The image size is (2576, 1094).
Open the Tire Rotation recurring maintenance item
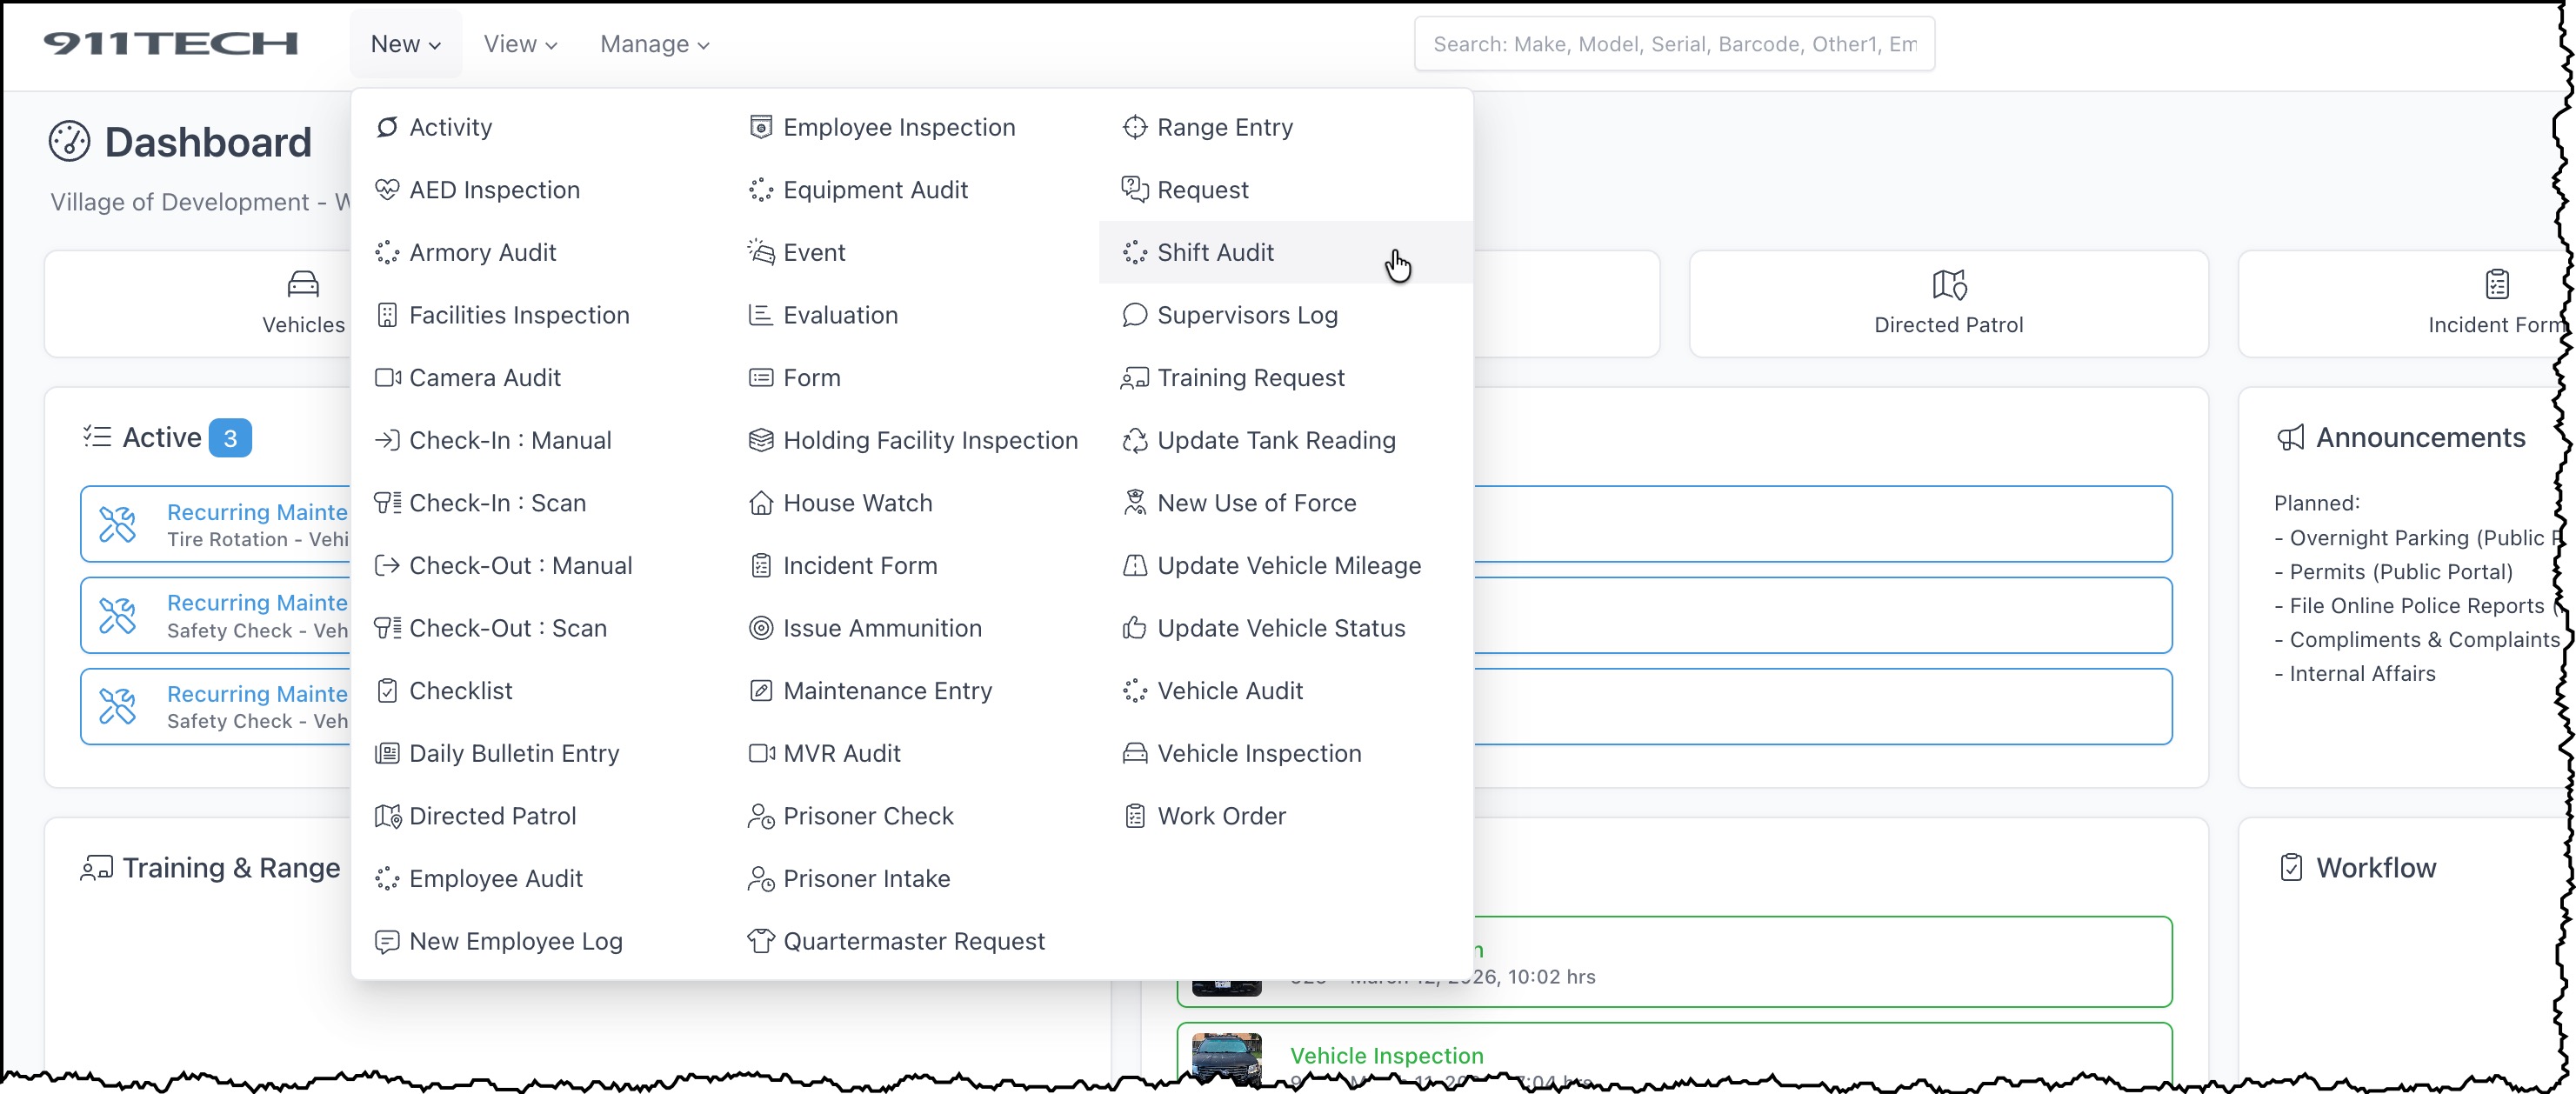pyautogui.click(x=256, y=524)
